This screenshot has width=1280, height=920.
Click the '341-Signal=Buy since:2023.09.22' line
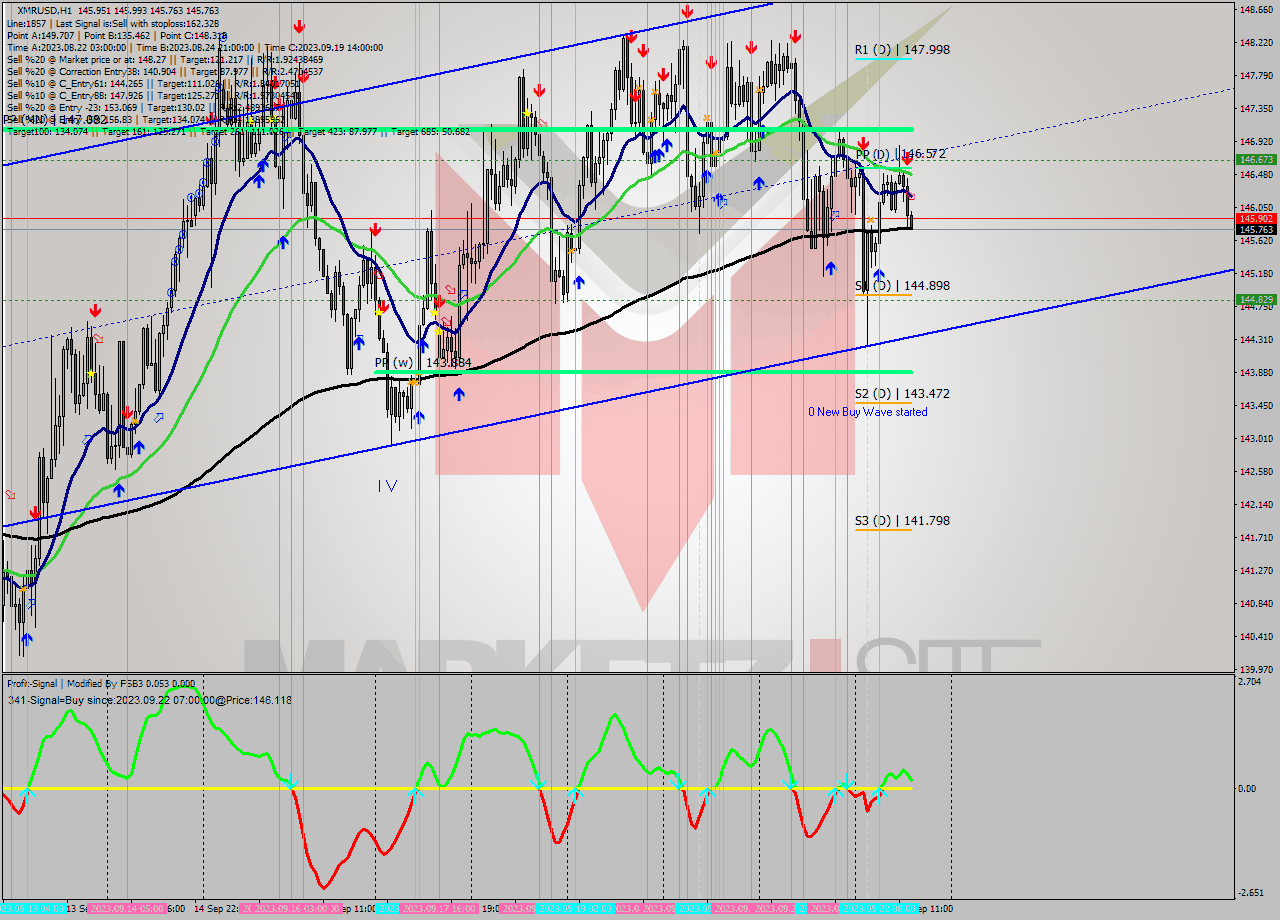149,700
